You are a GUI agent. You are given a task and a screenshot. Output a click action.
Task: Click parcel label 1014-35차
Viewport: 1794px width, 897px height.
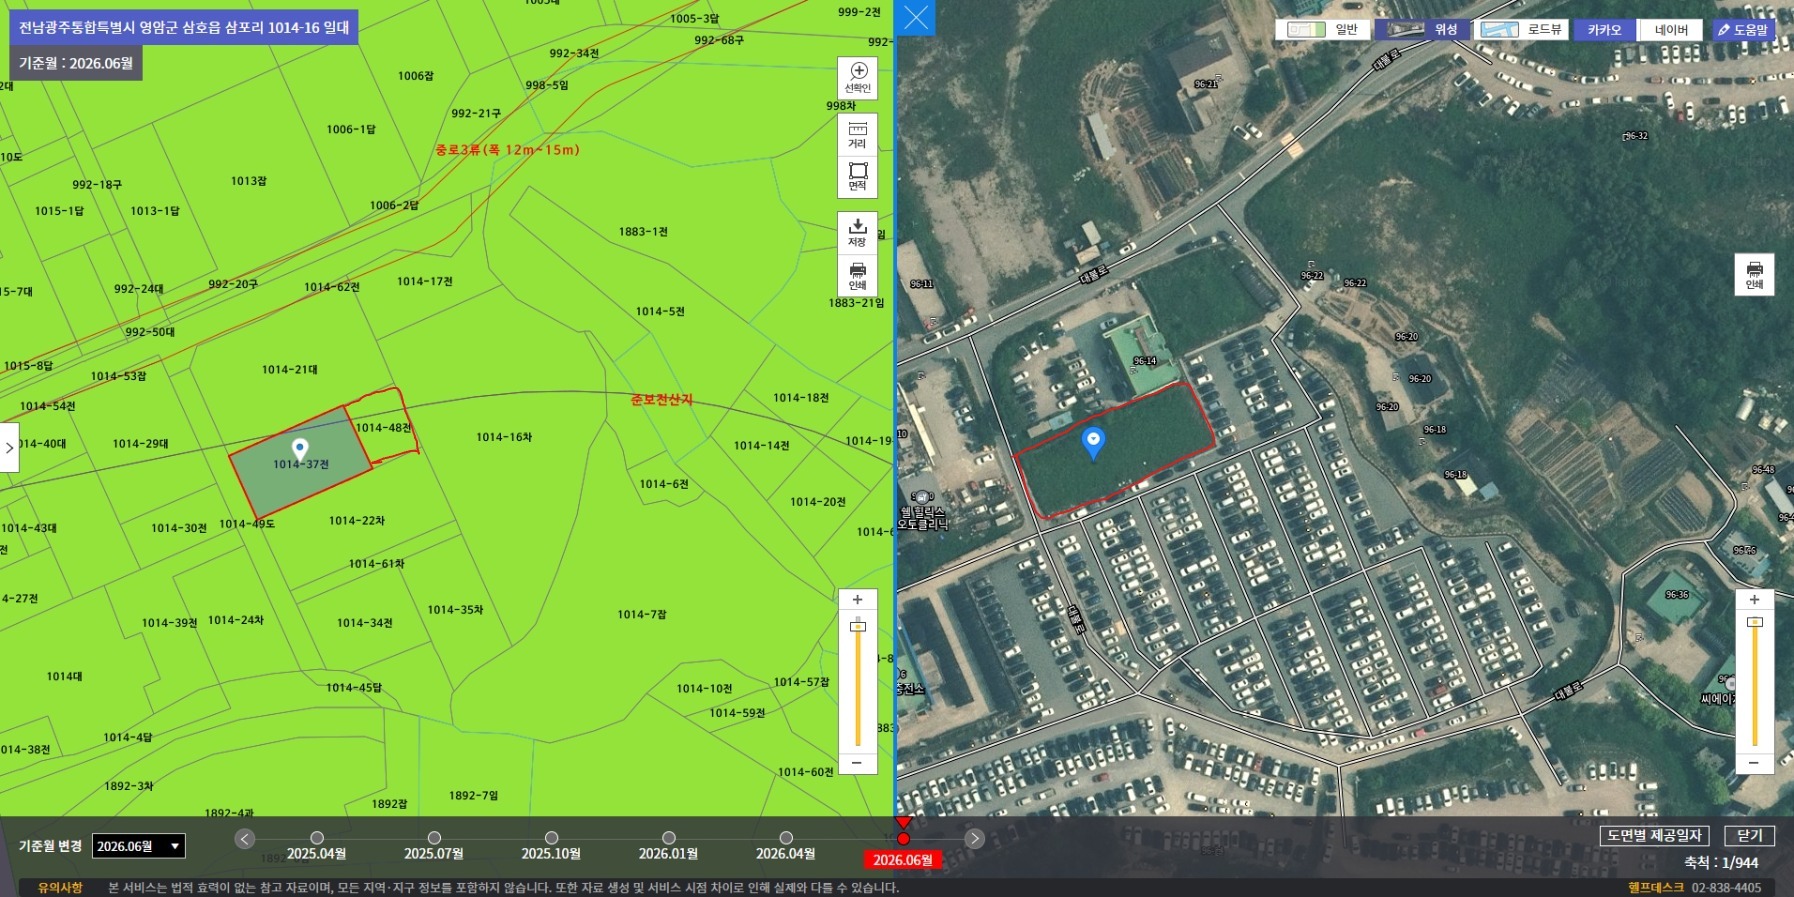[456, 610]
